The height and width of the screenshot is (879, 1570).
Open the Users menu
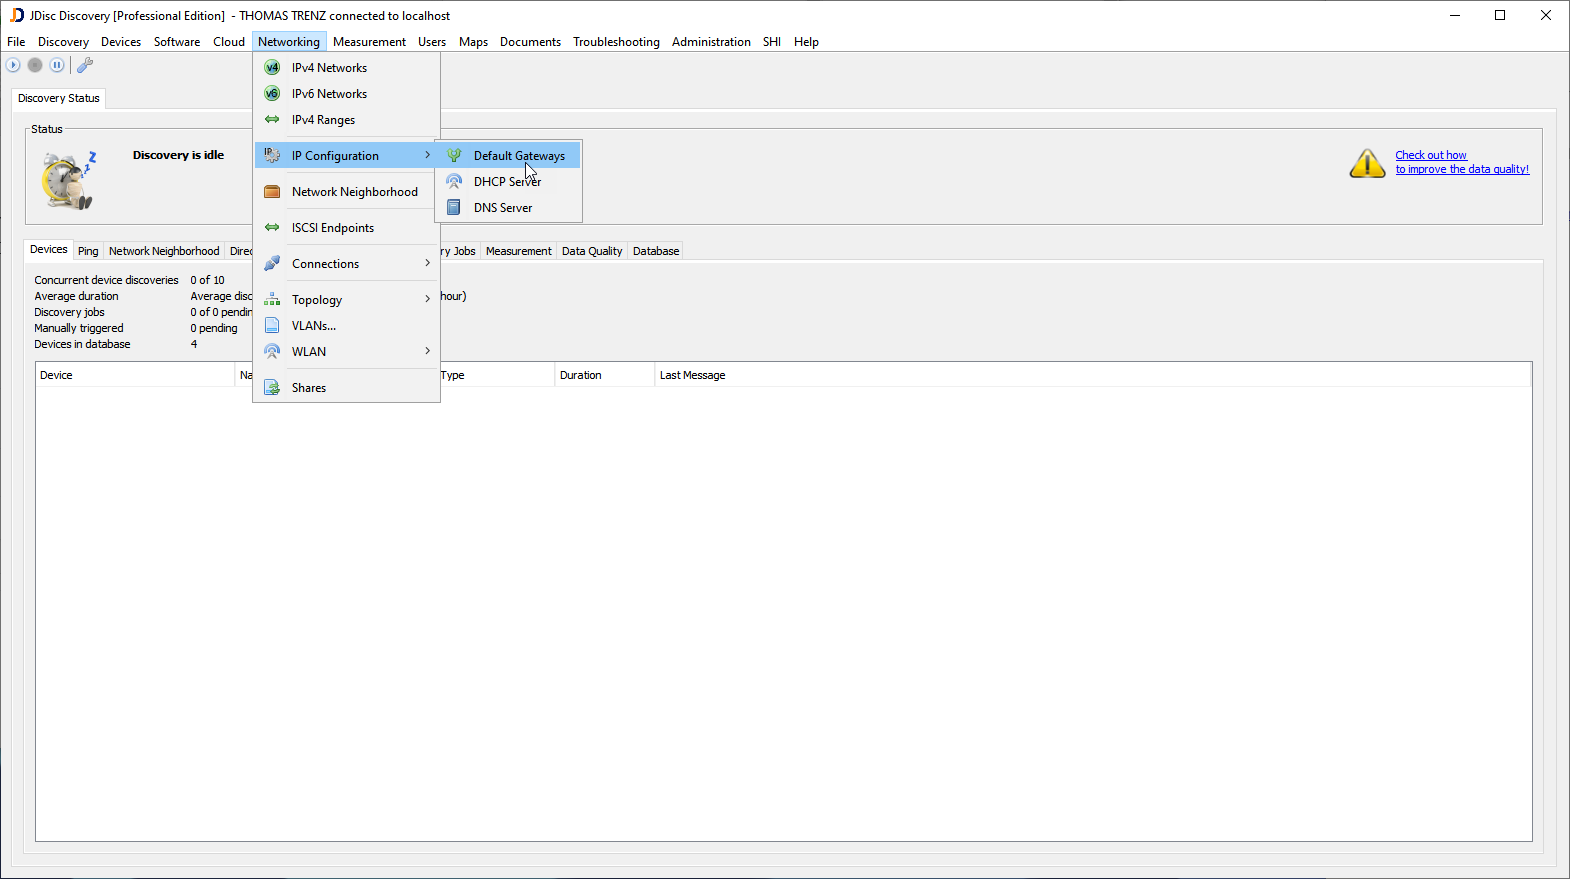pyautogui.click(x=432, y=42)
